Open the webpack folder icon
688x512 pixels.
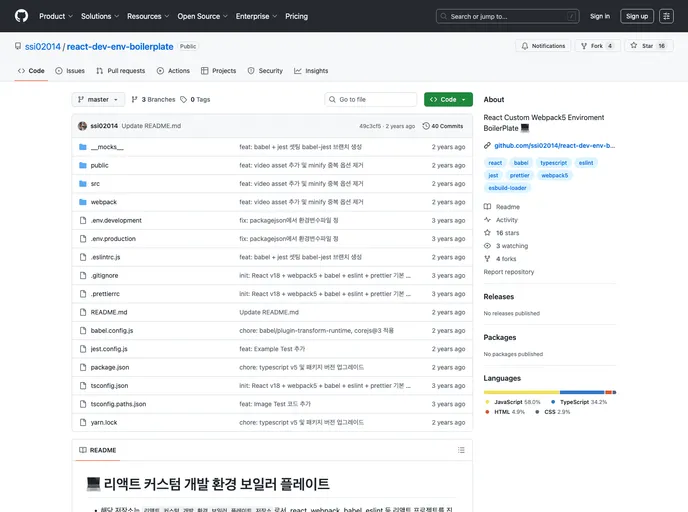click(83, 202)
